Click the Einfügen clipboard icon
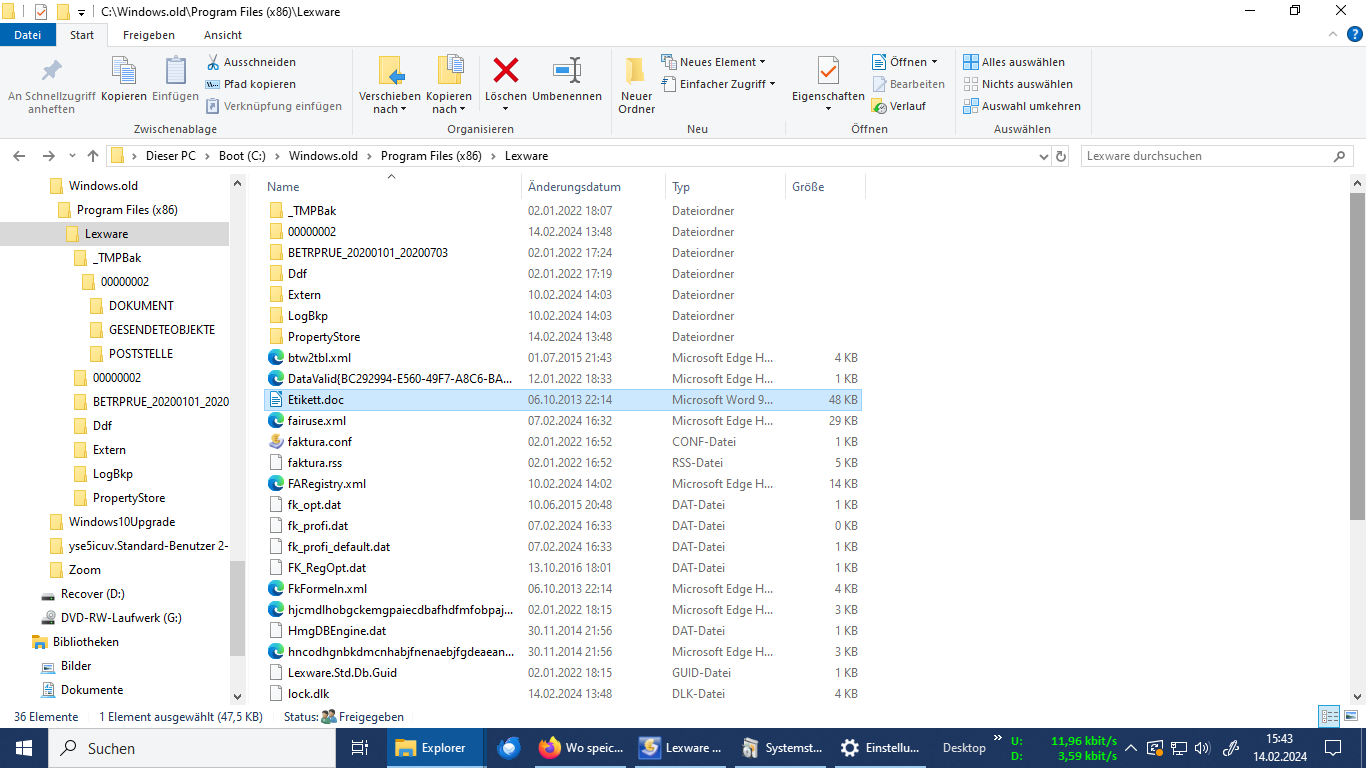This screenshot has width=1366, height=768. point(176,71)
